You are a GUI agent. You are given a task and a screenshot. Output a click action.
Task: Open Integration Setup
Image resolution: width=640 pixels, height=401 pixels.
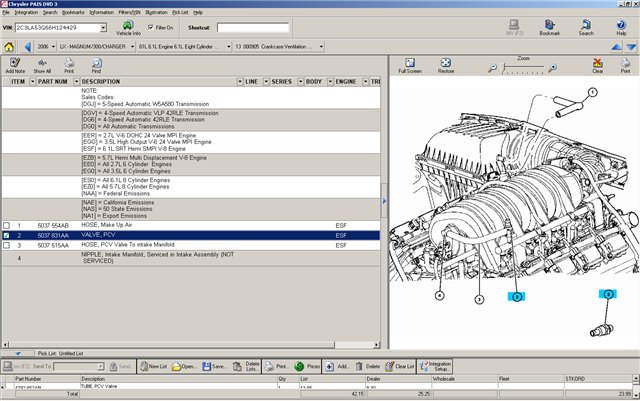coord(435,366)
